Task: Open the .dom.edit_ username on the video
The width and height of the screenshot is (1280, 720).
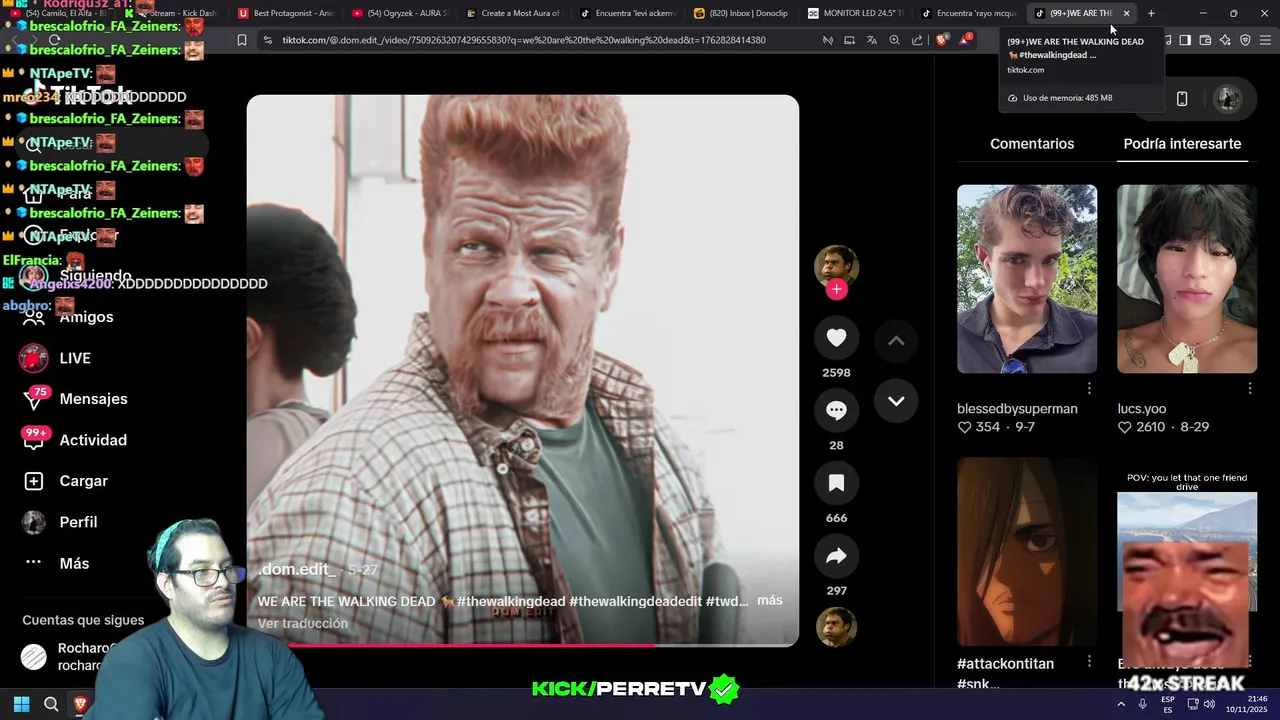Action: (x=297, y=569)
